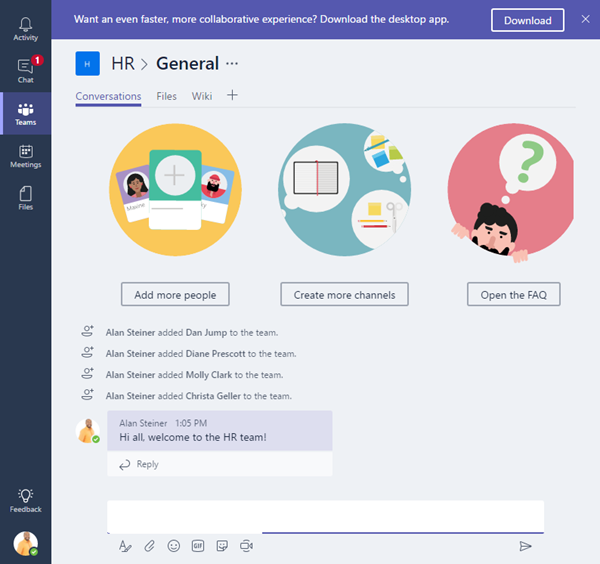Screen dimensions: 600x564
Task: Send the message with the arrow icon
Action: coord(525,546)
